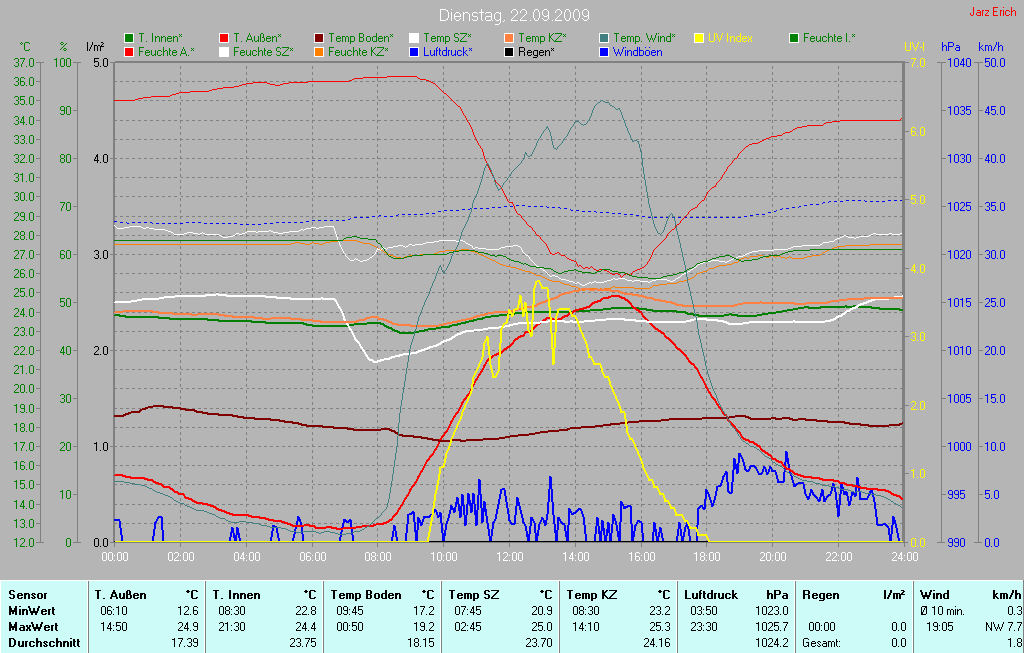
Task: Select the dark red Temp Boden legend marker
Action: pyautogui.click(x=319, y=38)
